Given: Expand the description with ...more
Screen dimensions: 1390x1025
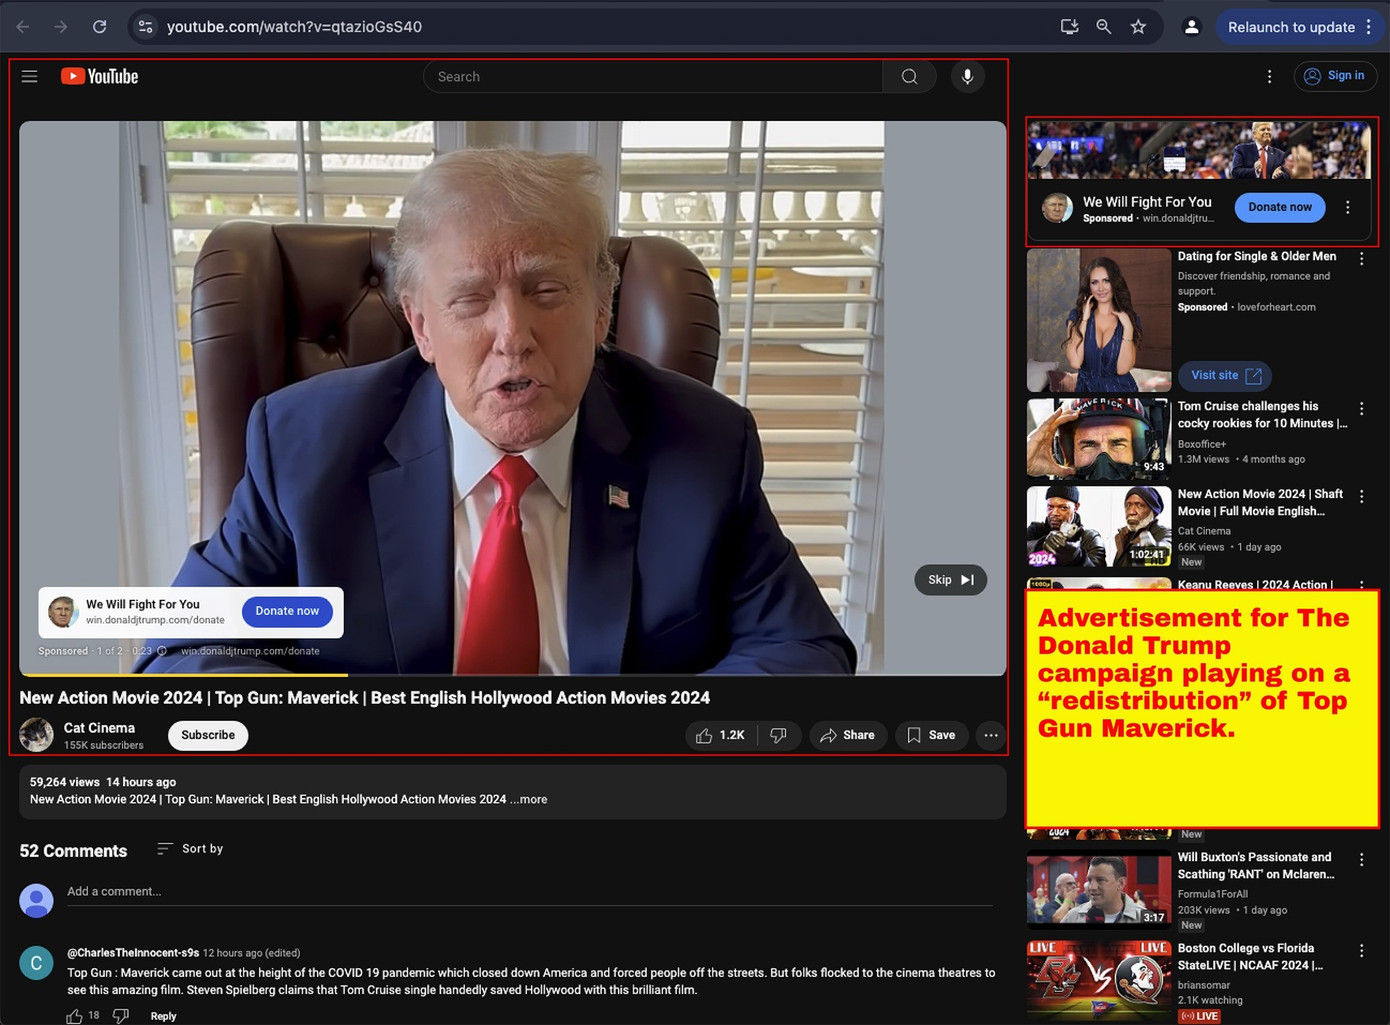Looking at the screenshot, I should [x=532, y=799].
